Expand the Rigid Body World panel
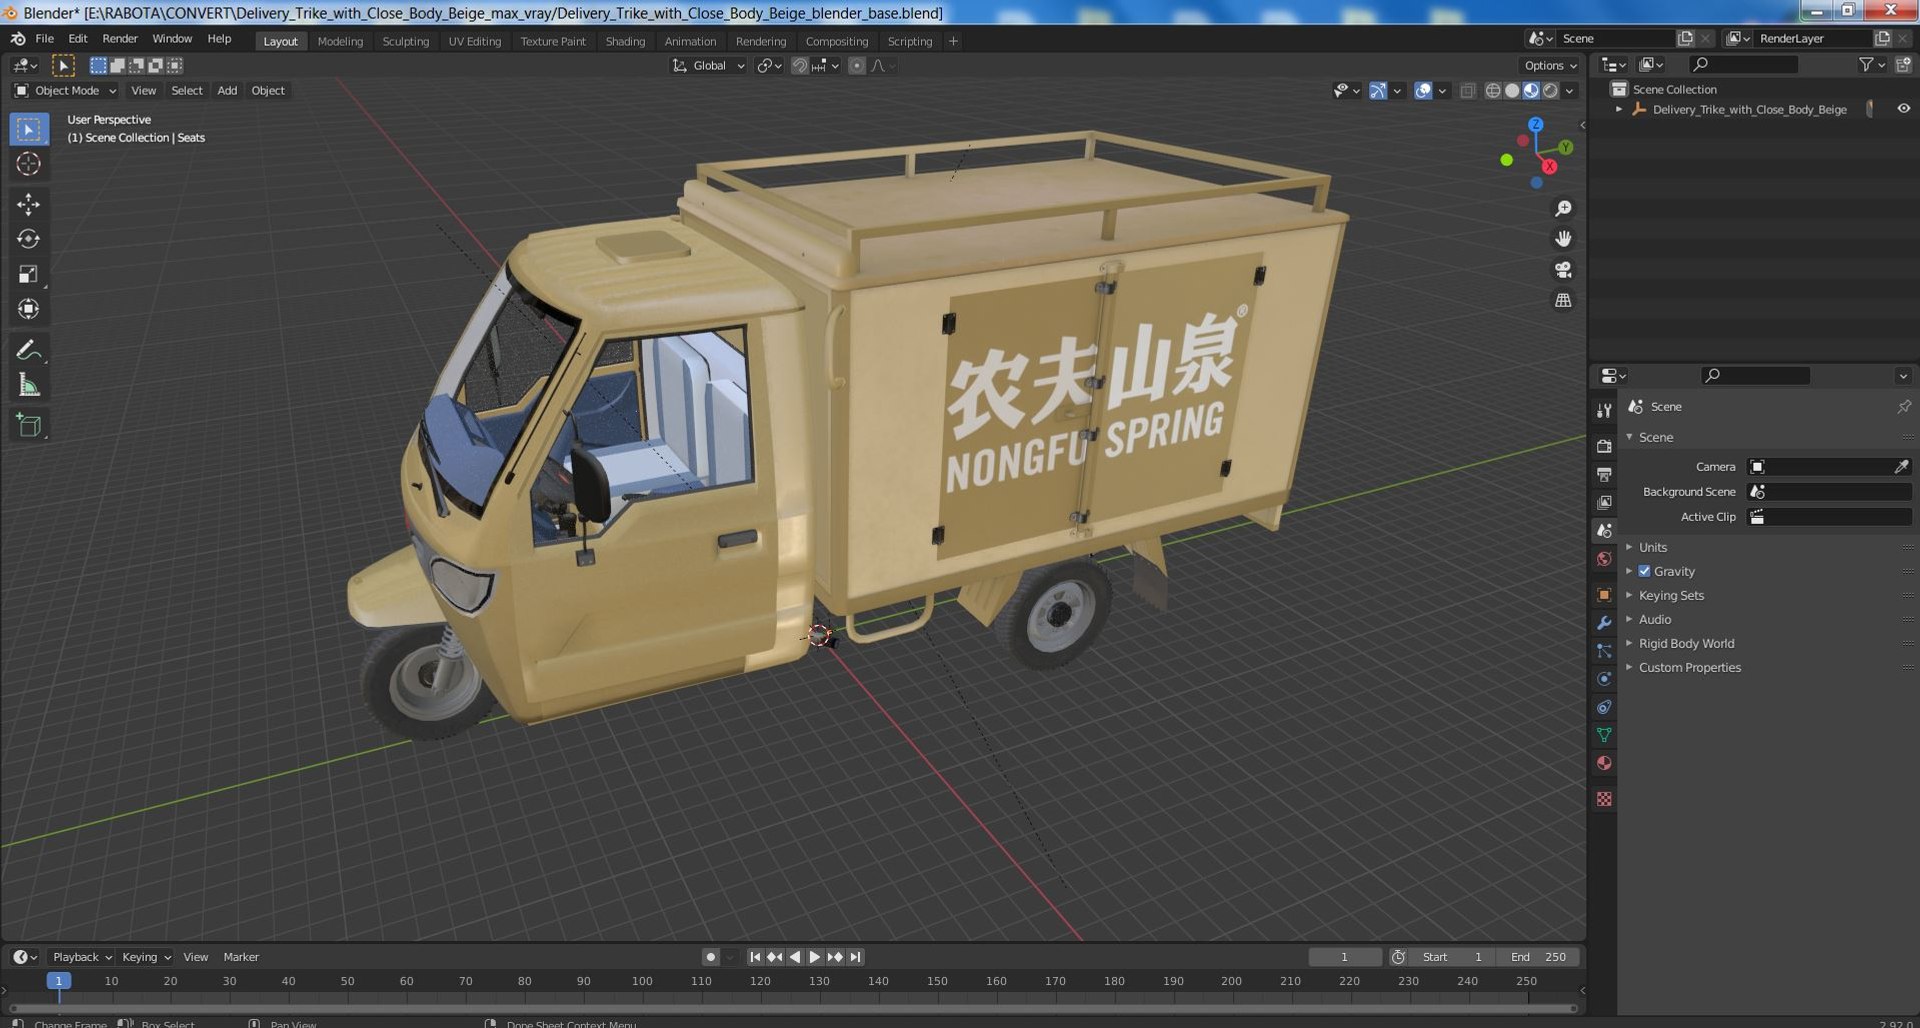1920x1028 pixels. point(1686,643)
